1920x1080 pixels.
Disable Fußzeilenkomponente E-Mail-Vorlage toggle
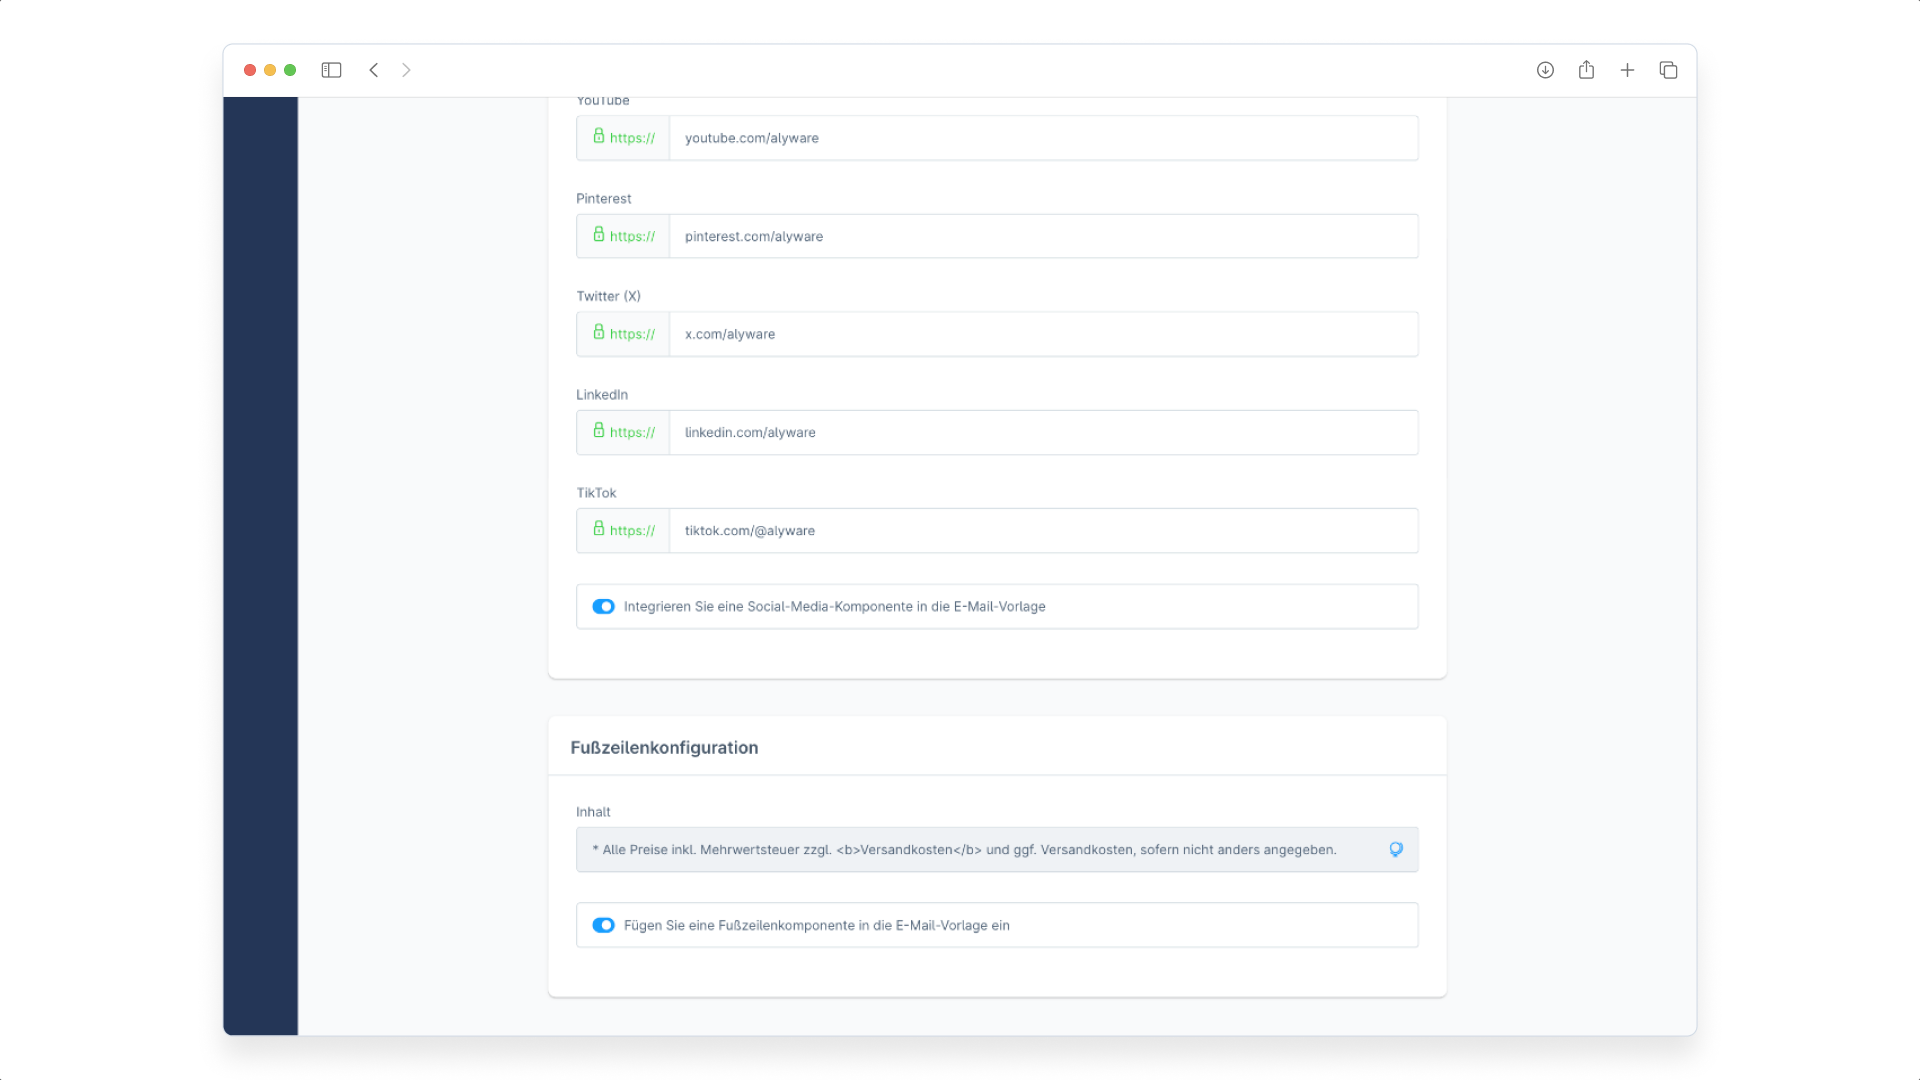(603, 924)
